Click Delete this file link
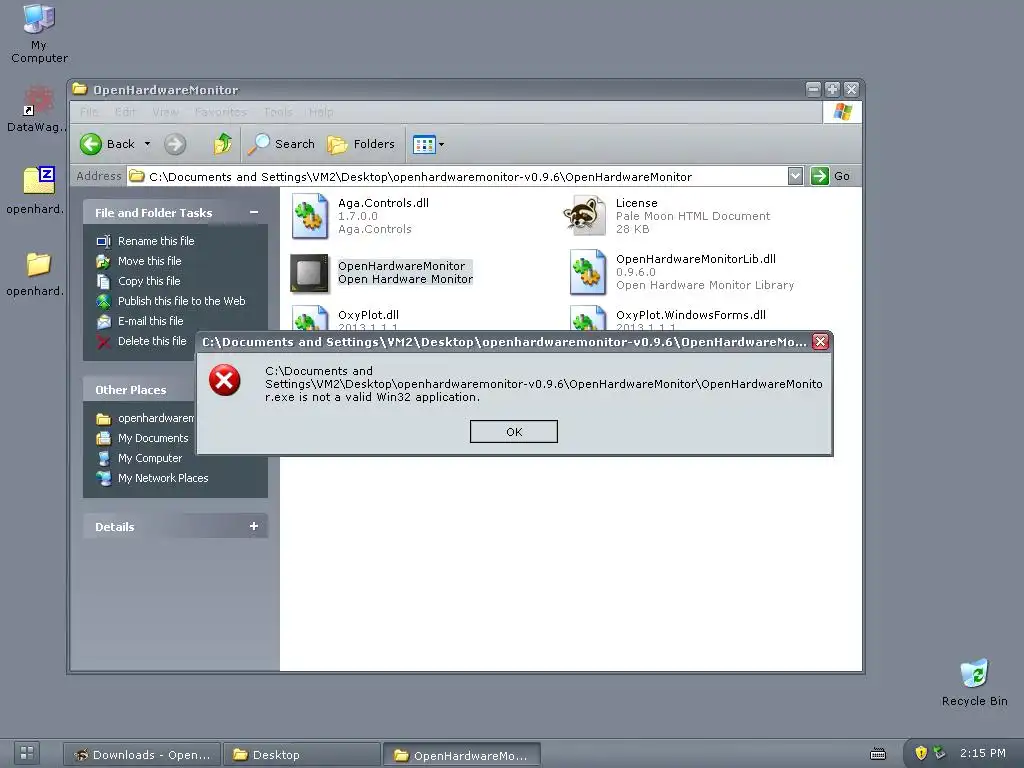 [x=152, y=341]
